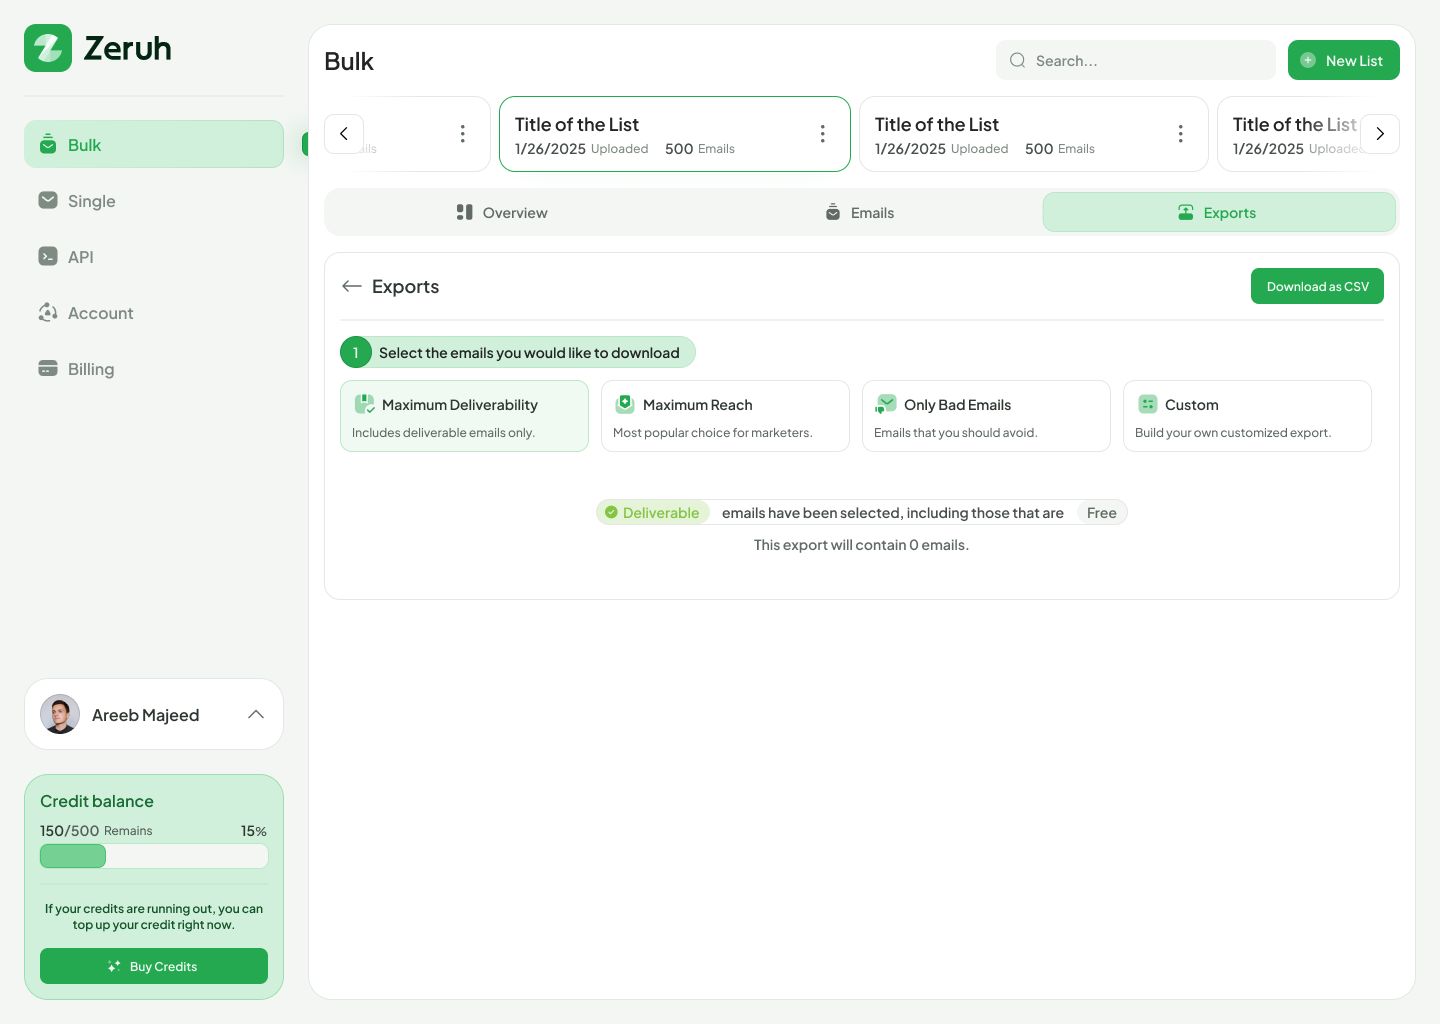Click the sparkle icon on Buy Credits
The image size is (1440, 1024).
tap(114, 966)
